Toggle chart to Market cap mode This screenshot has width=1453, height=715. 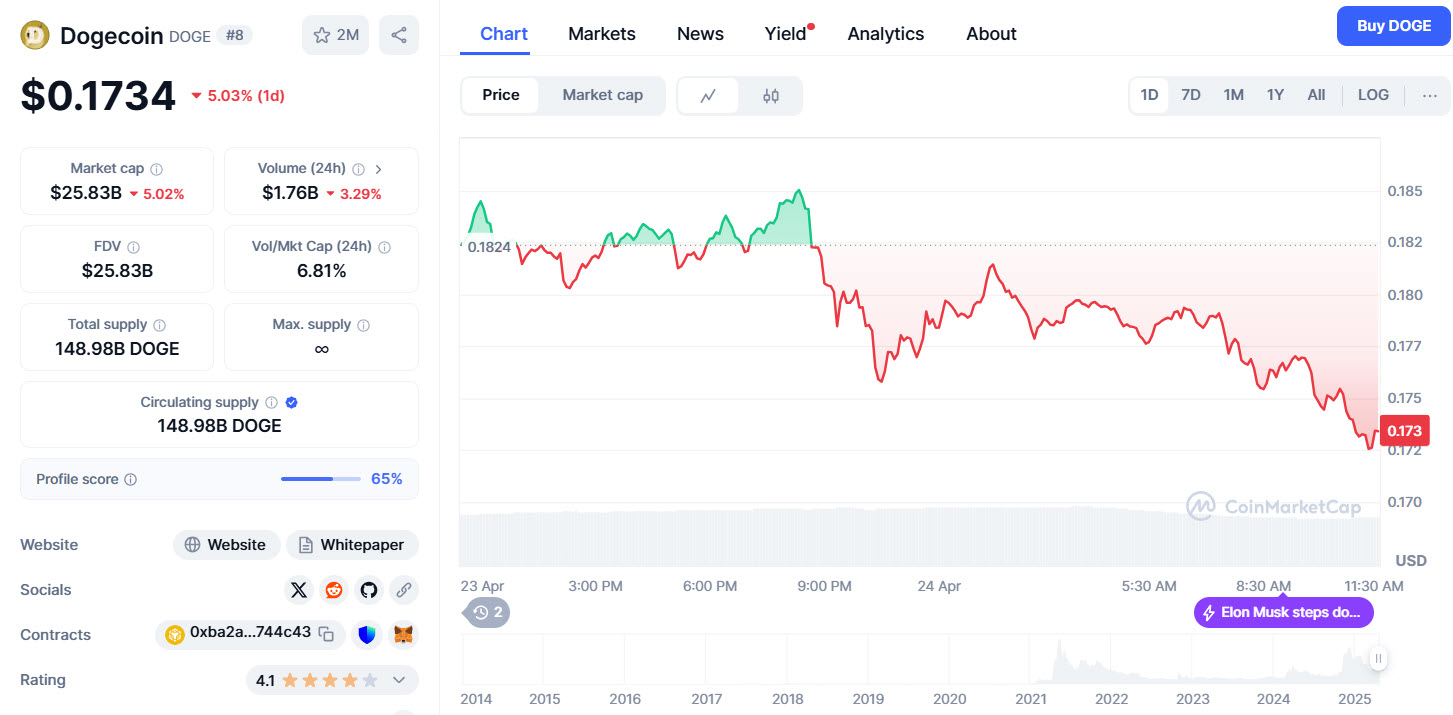coord(602,95)
